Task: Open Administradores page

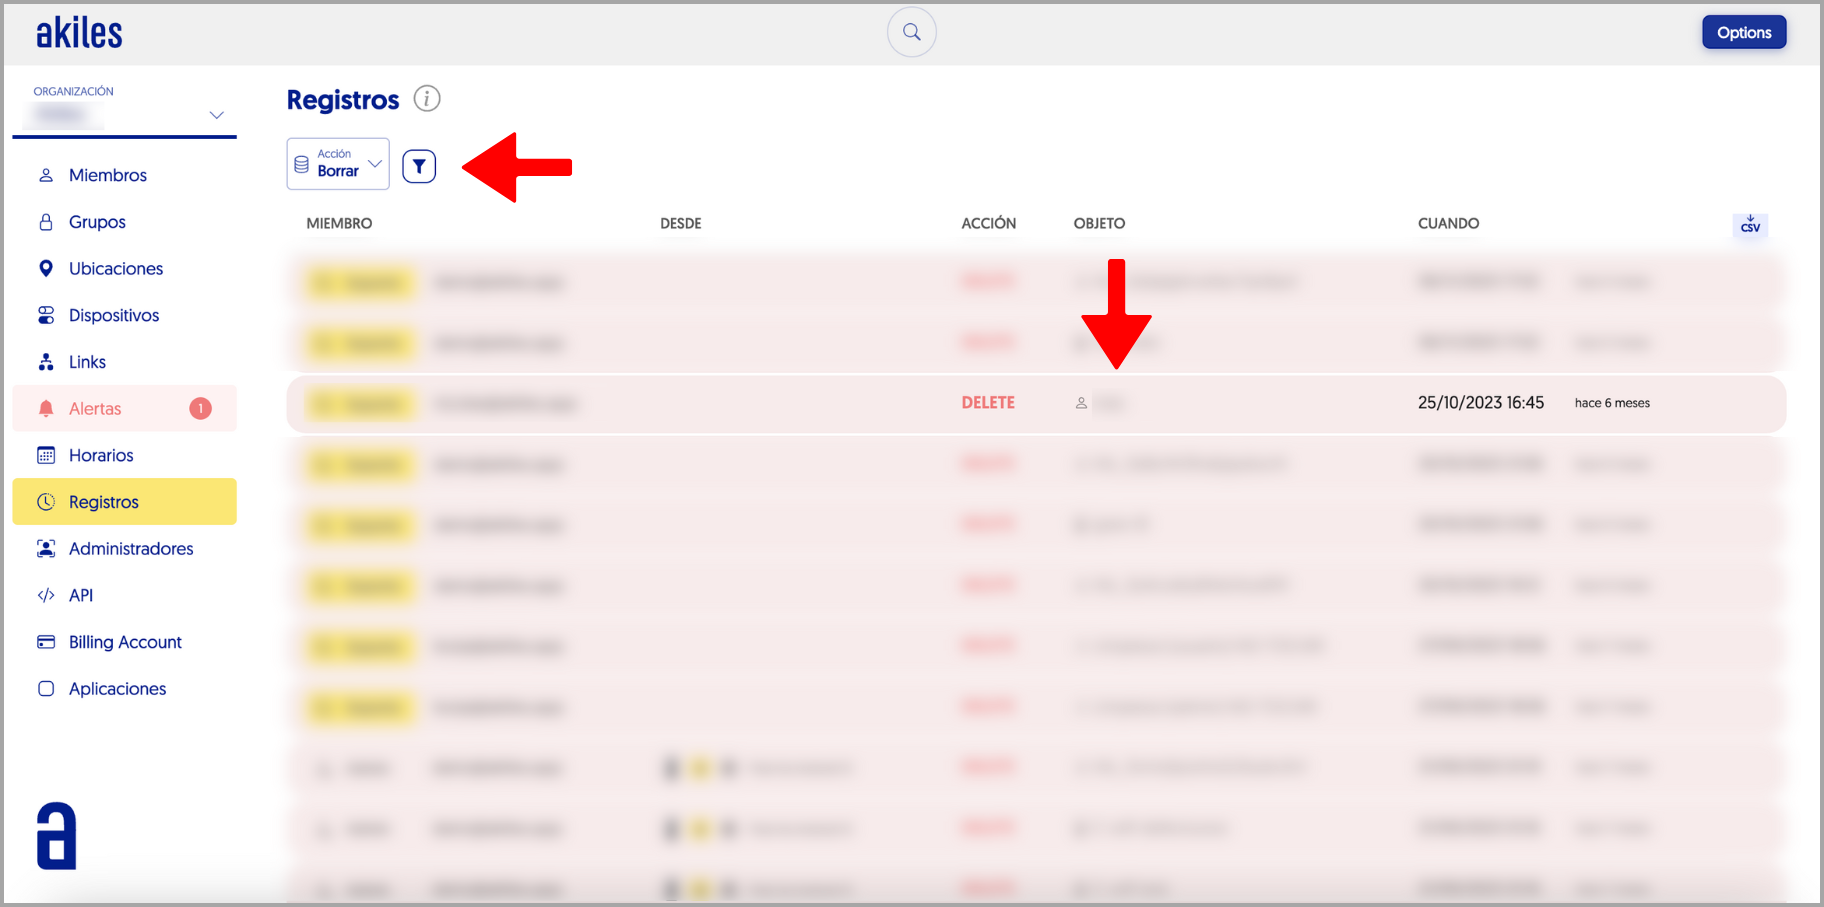Action: pyautogui.click(x=131, y=549)
